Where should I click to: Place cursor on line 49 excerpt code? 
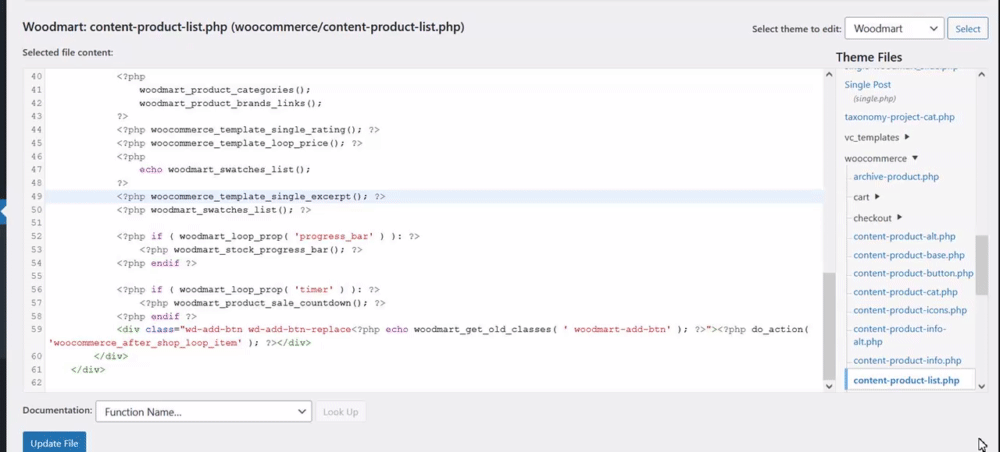[250, 197]
